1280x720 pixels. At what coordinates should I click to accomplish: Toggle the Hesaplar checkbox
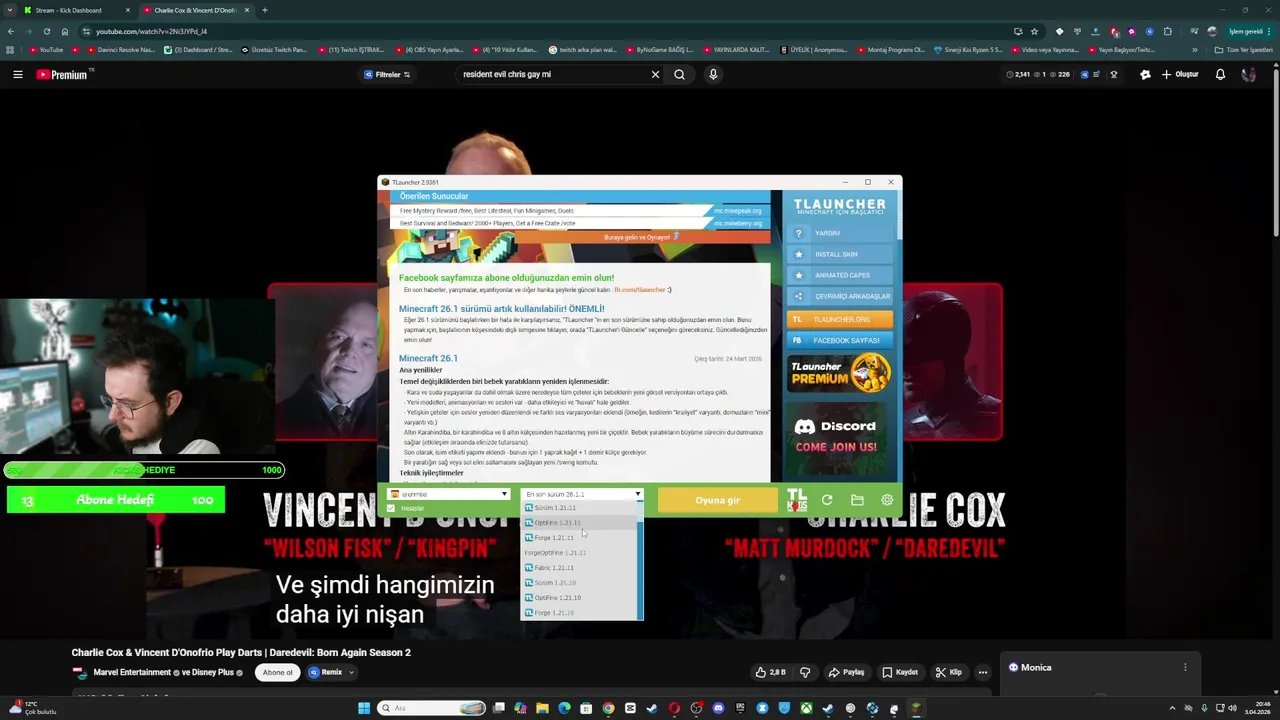point(391,508)
